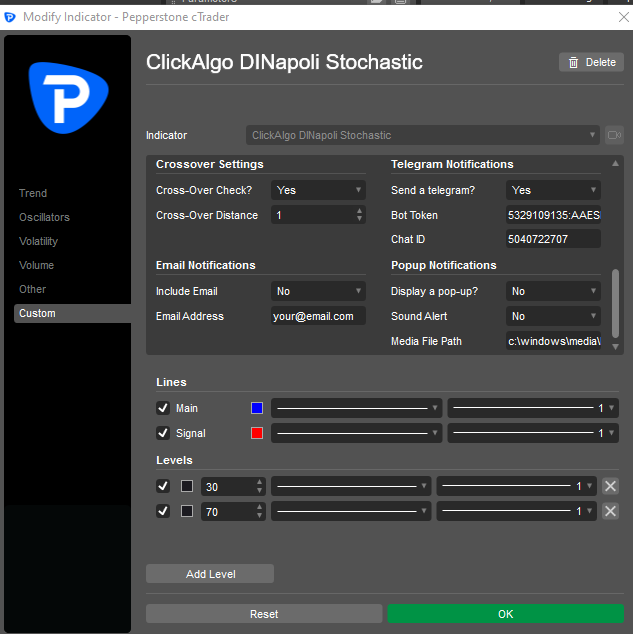Toggle the level 30 checkbox

point(163,486)
